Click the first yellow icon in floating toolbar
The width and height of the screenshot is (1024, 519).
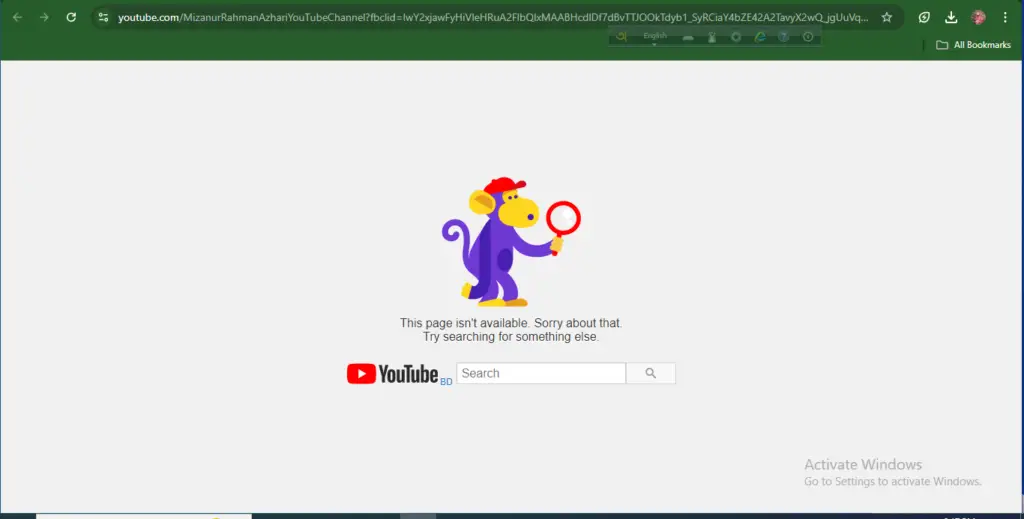pos(622,37)
